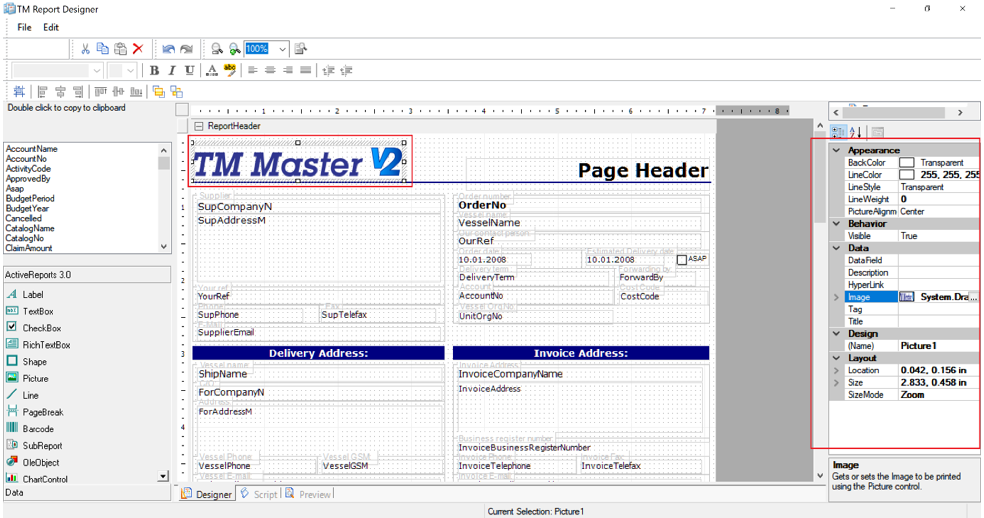Toggle Italic text formatting
Image resolution: width=984 pixels, height=518 pixels.
(x=171, y=71)
